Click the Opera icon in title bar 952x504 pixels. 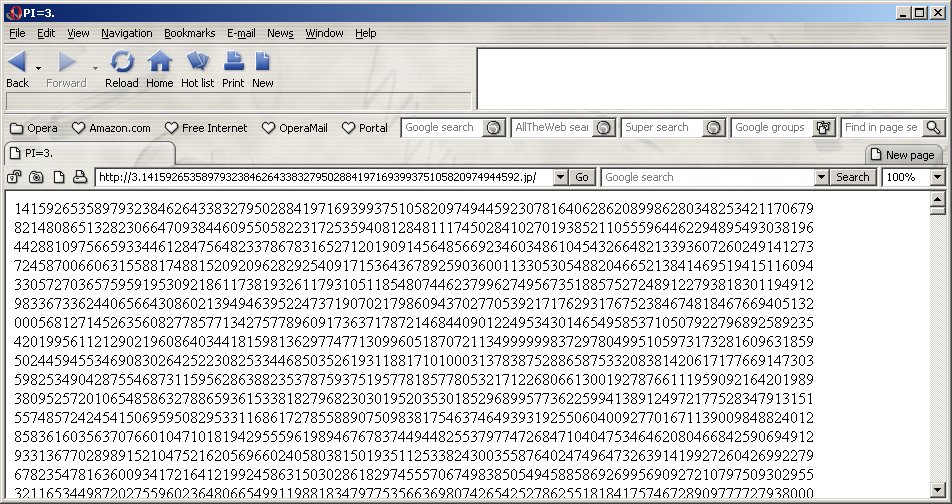point(13,13)
